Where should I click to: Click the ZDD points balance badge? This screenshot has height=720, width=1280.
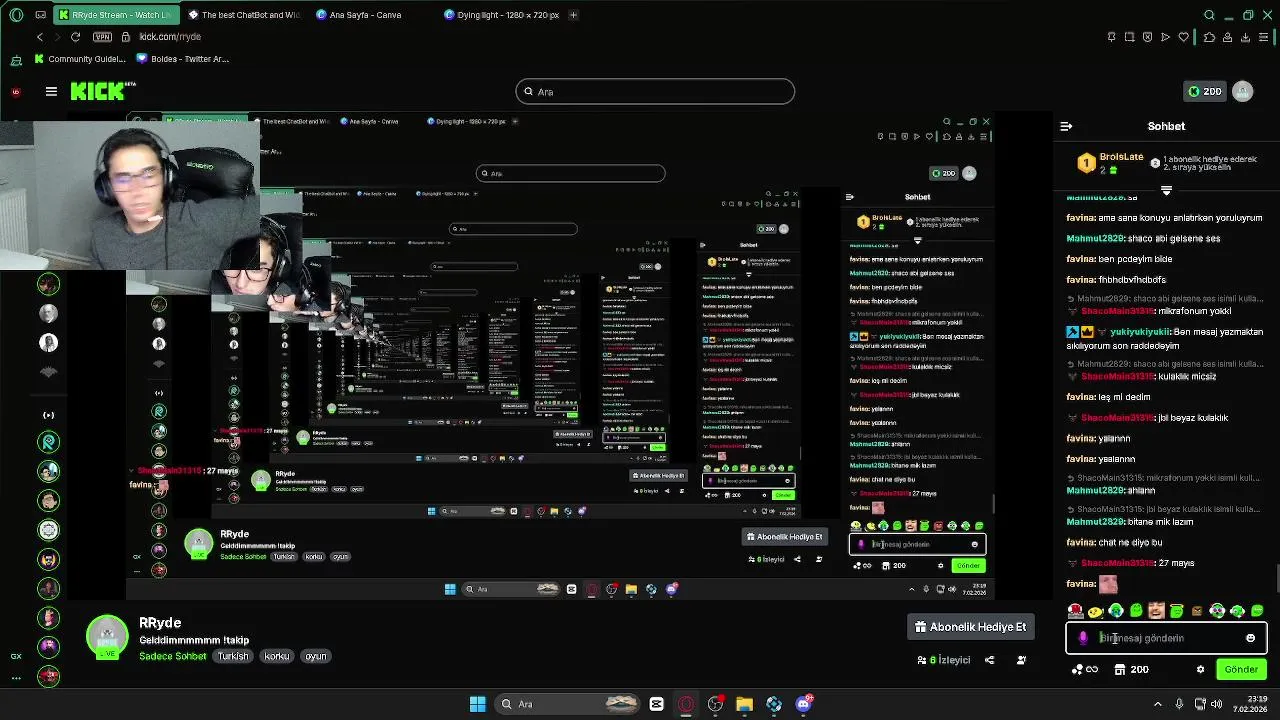click(1205, 91)
